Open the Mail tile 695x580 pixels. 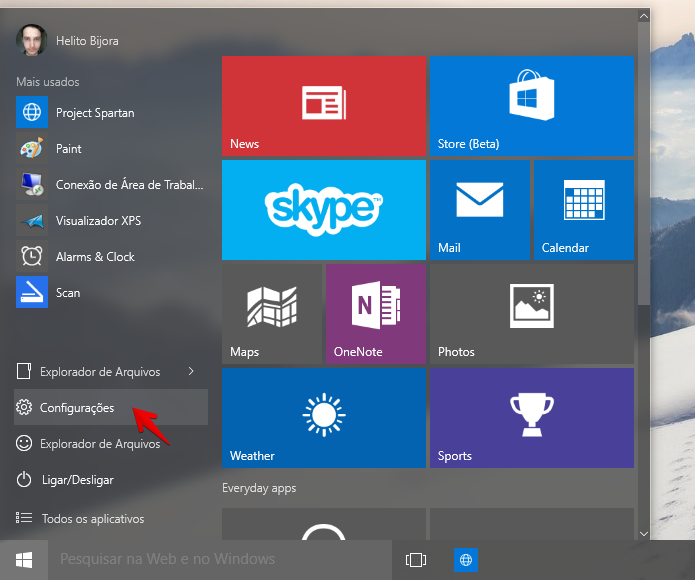[x=480, y=210]
